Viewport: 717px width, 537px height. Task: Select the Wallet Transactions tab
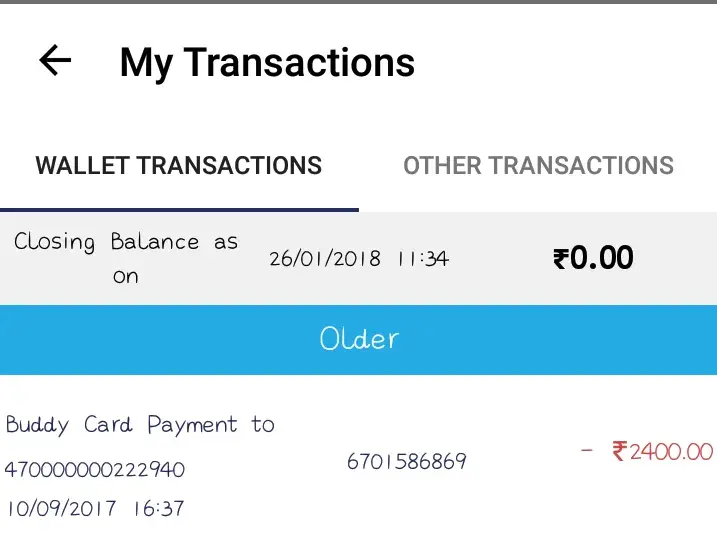pyautogui.click(x=178, y=165)
